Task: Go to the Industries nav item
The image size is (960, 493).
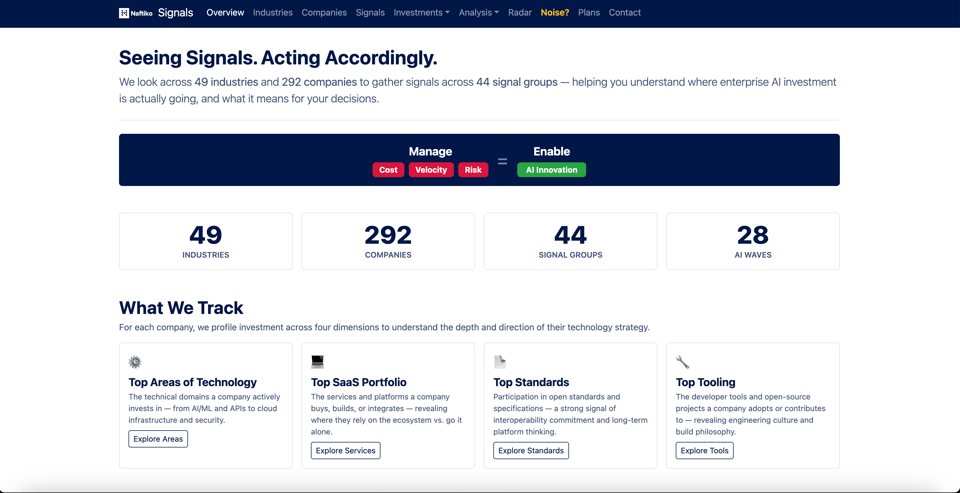Action: 273,13
